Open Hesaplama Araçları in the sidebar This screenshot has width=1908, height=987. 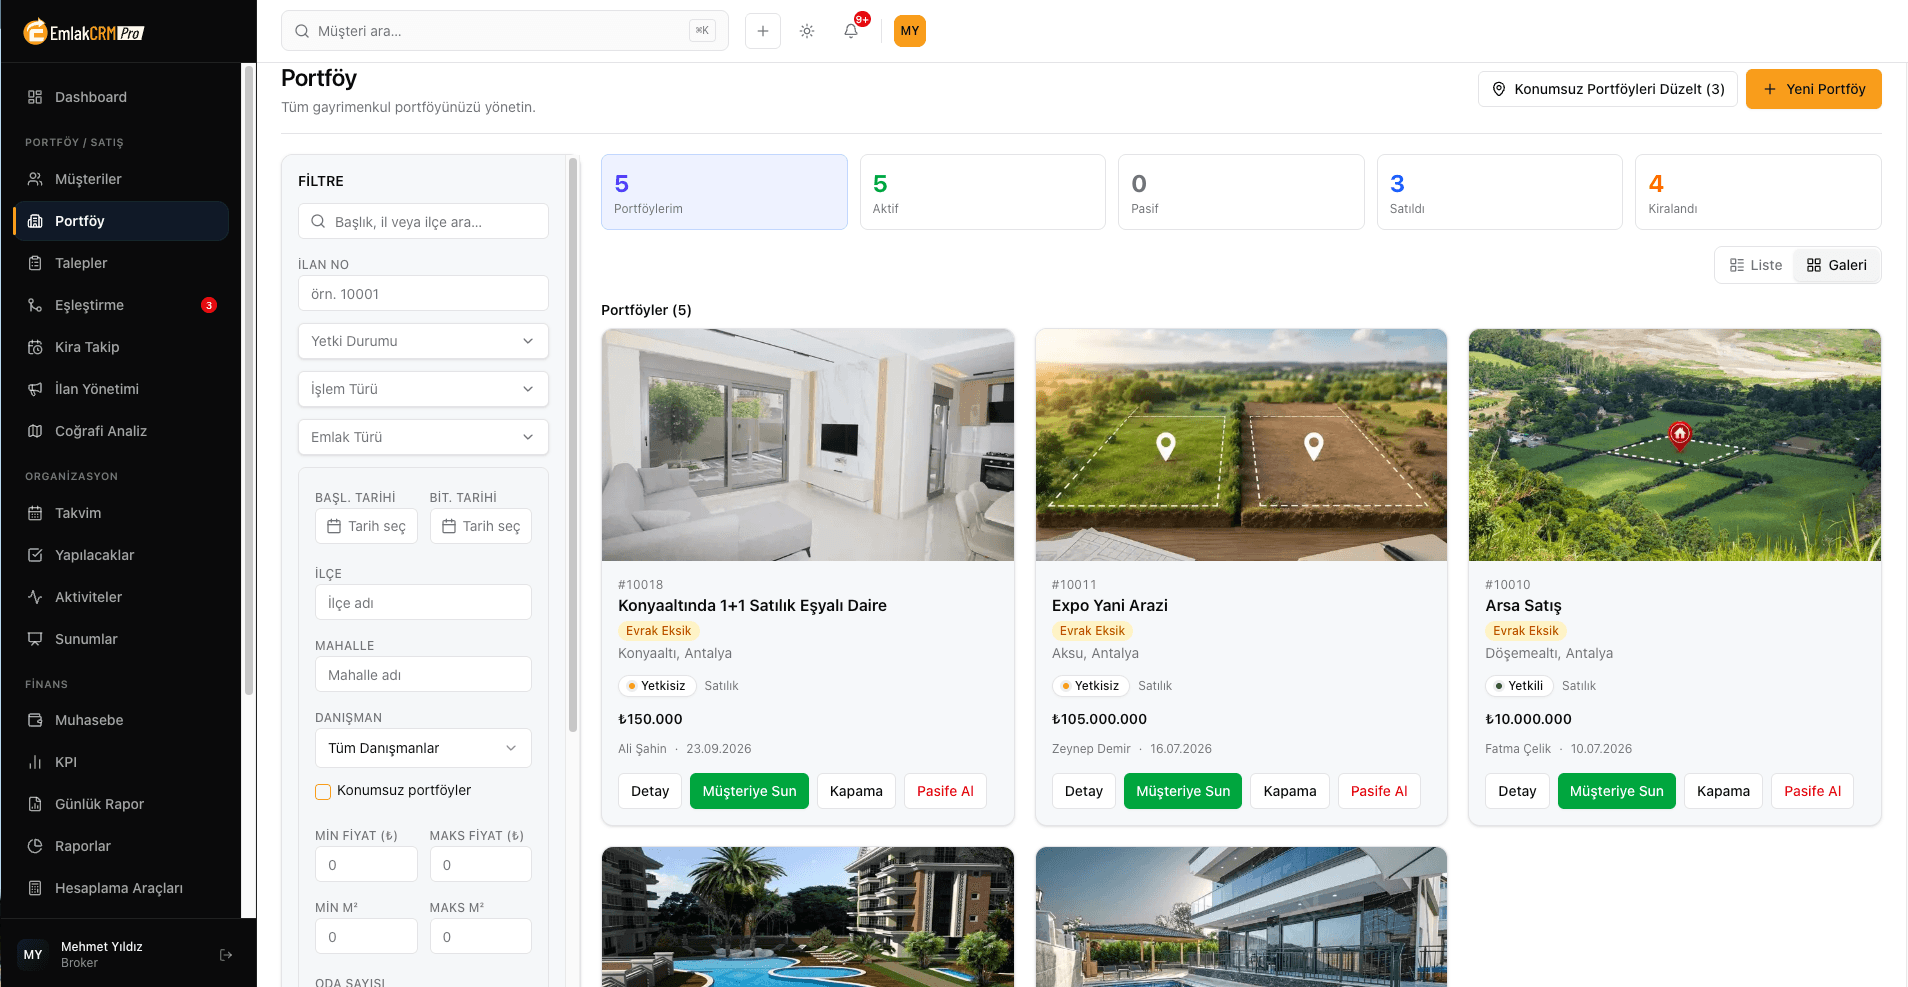[121, 888]
